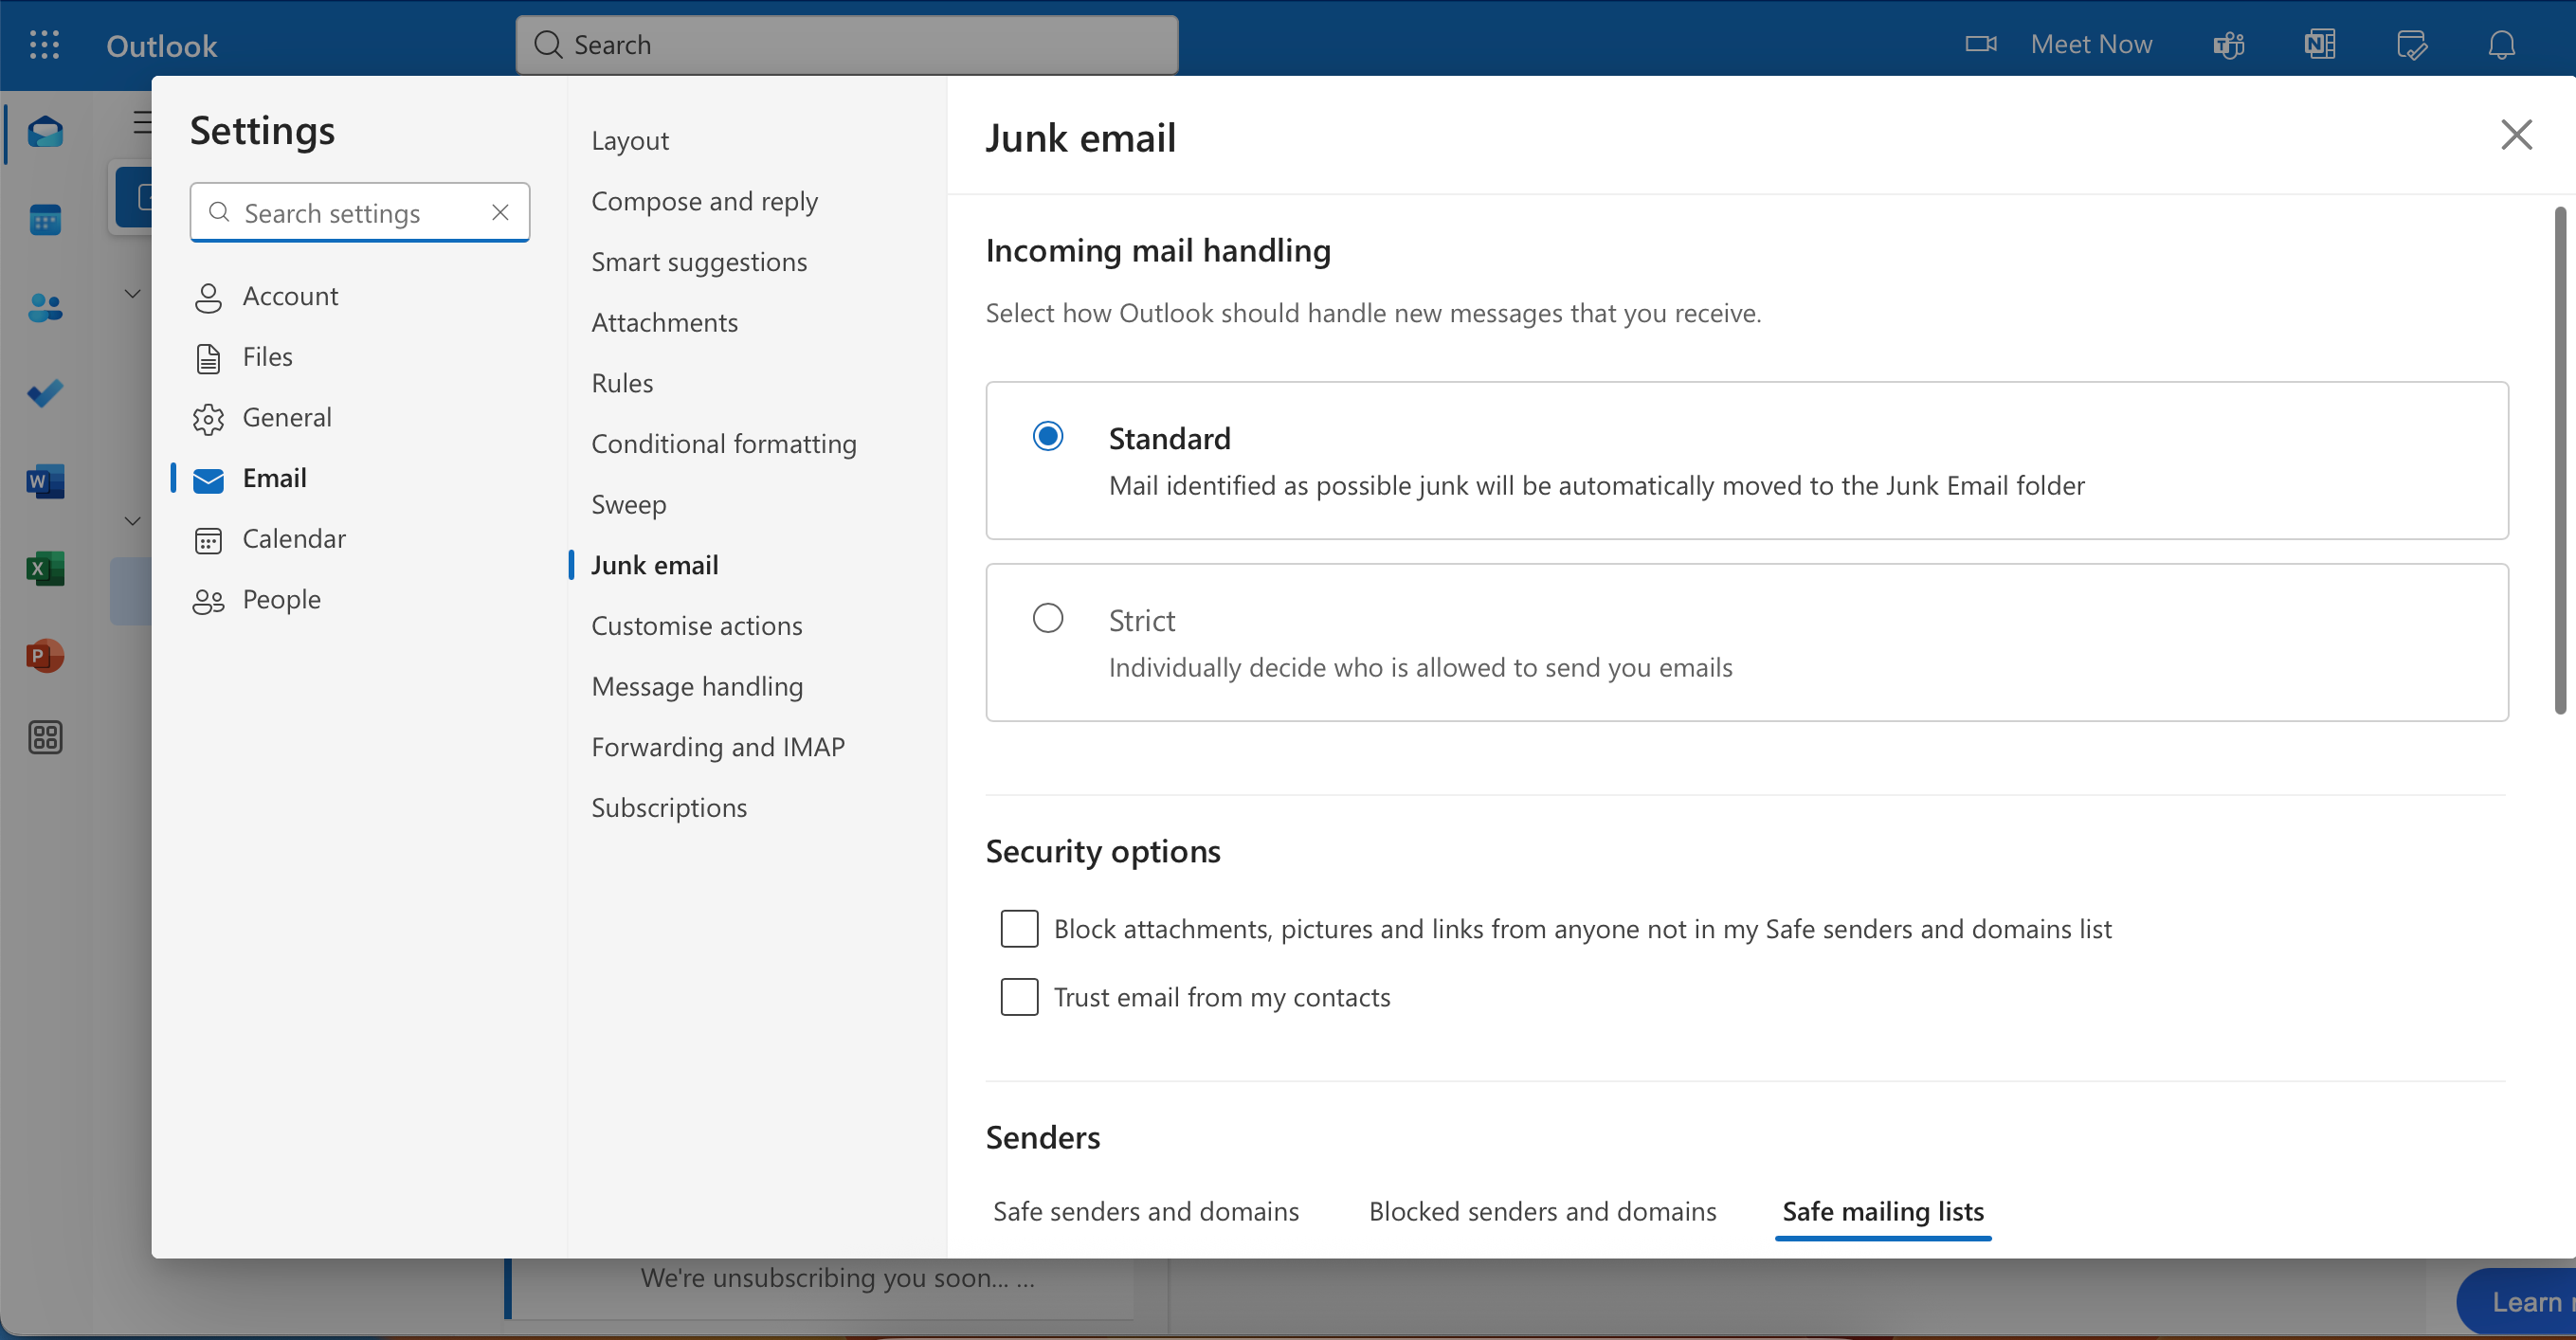Viewport: 2576px width, 1340px height.
Task: Enable Trust email from my contacts
Action: (1019, 997)
